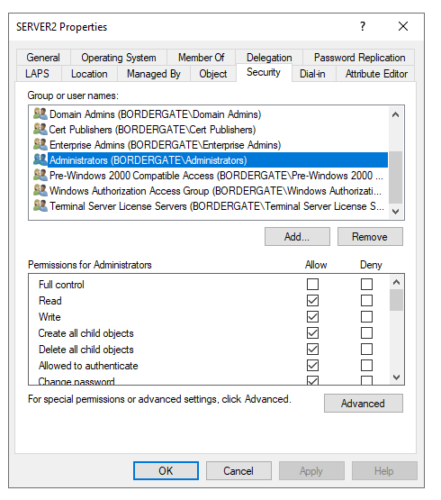Click the Cancel button
Viewport: 441px width, 500px height.
[x=238, y=471]
